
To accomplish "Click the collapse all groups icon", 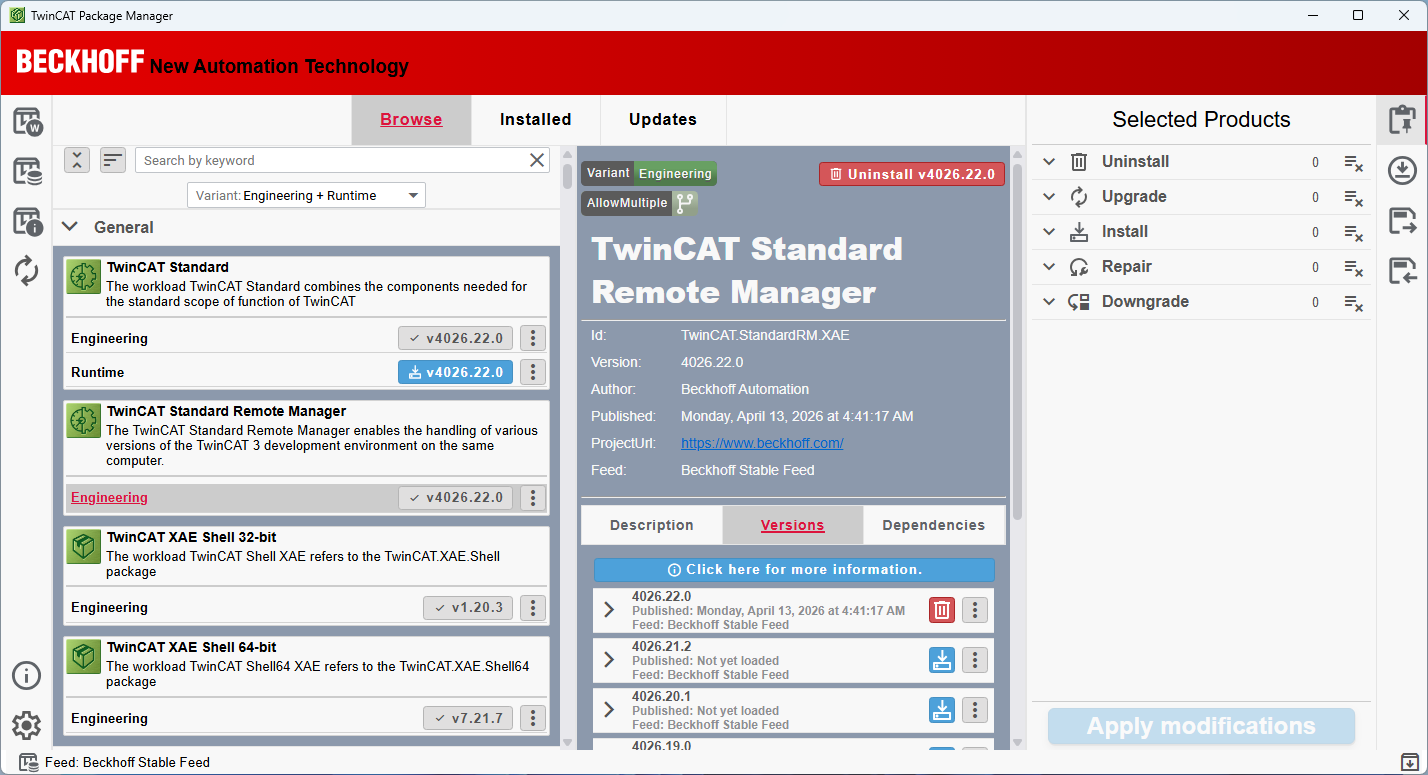I will (x=77, y=160).
